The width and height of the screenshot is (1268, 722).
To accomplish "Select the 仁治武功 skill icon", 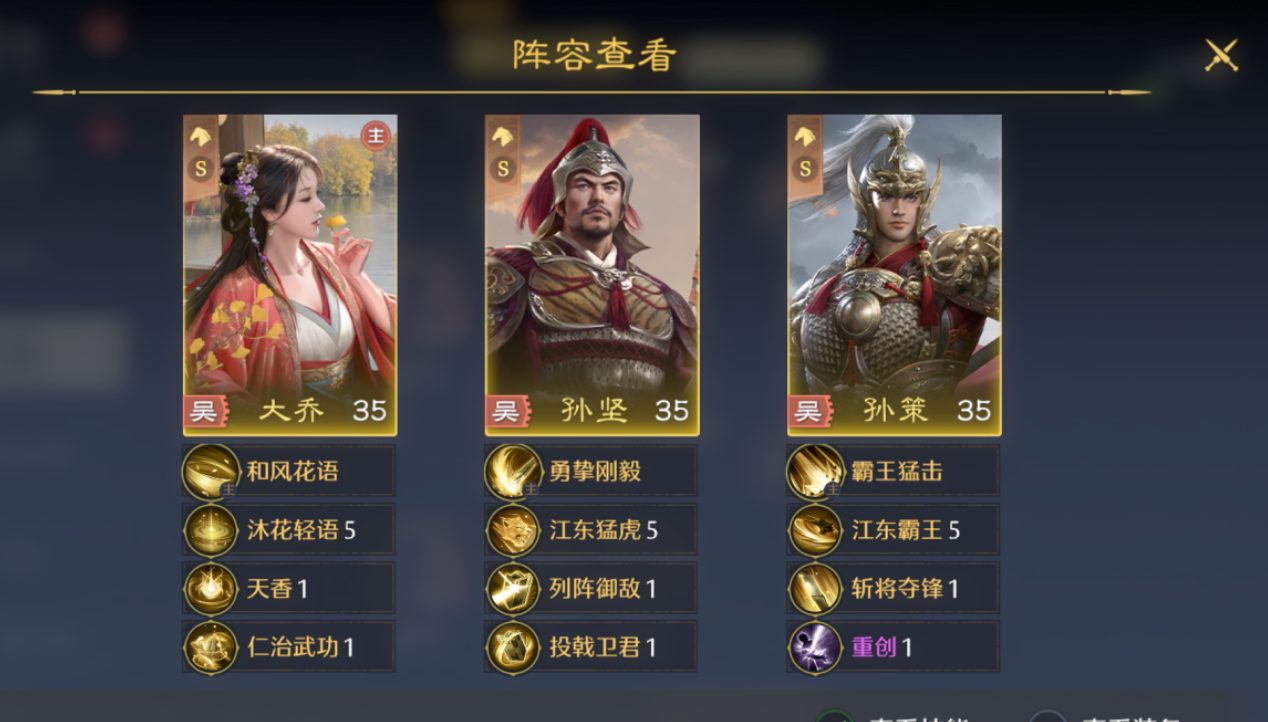I will coord(212,647).
